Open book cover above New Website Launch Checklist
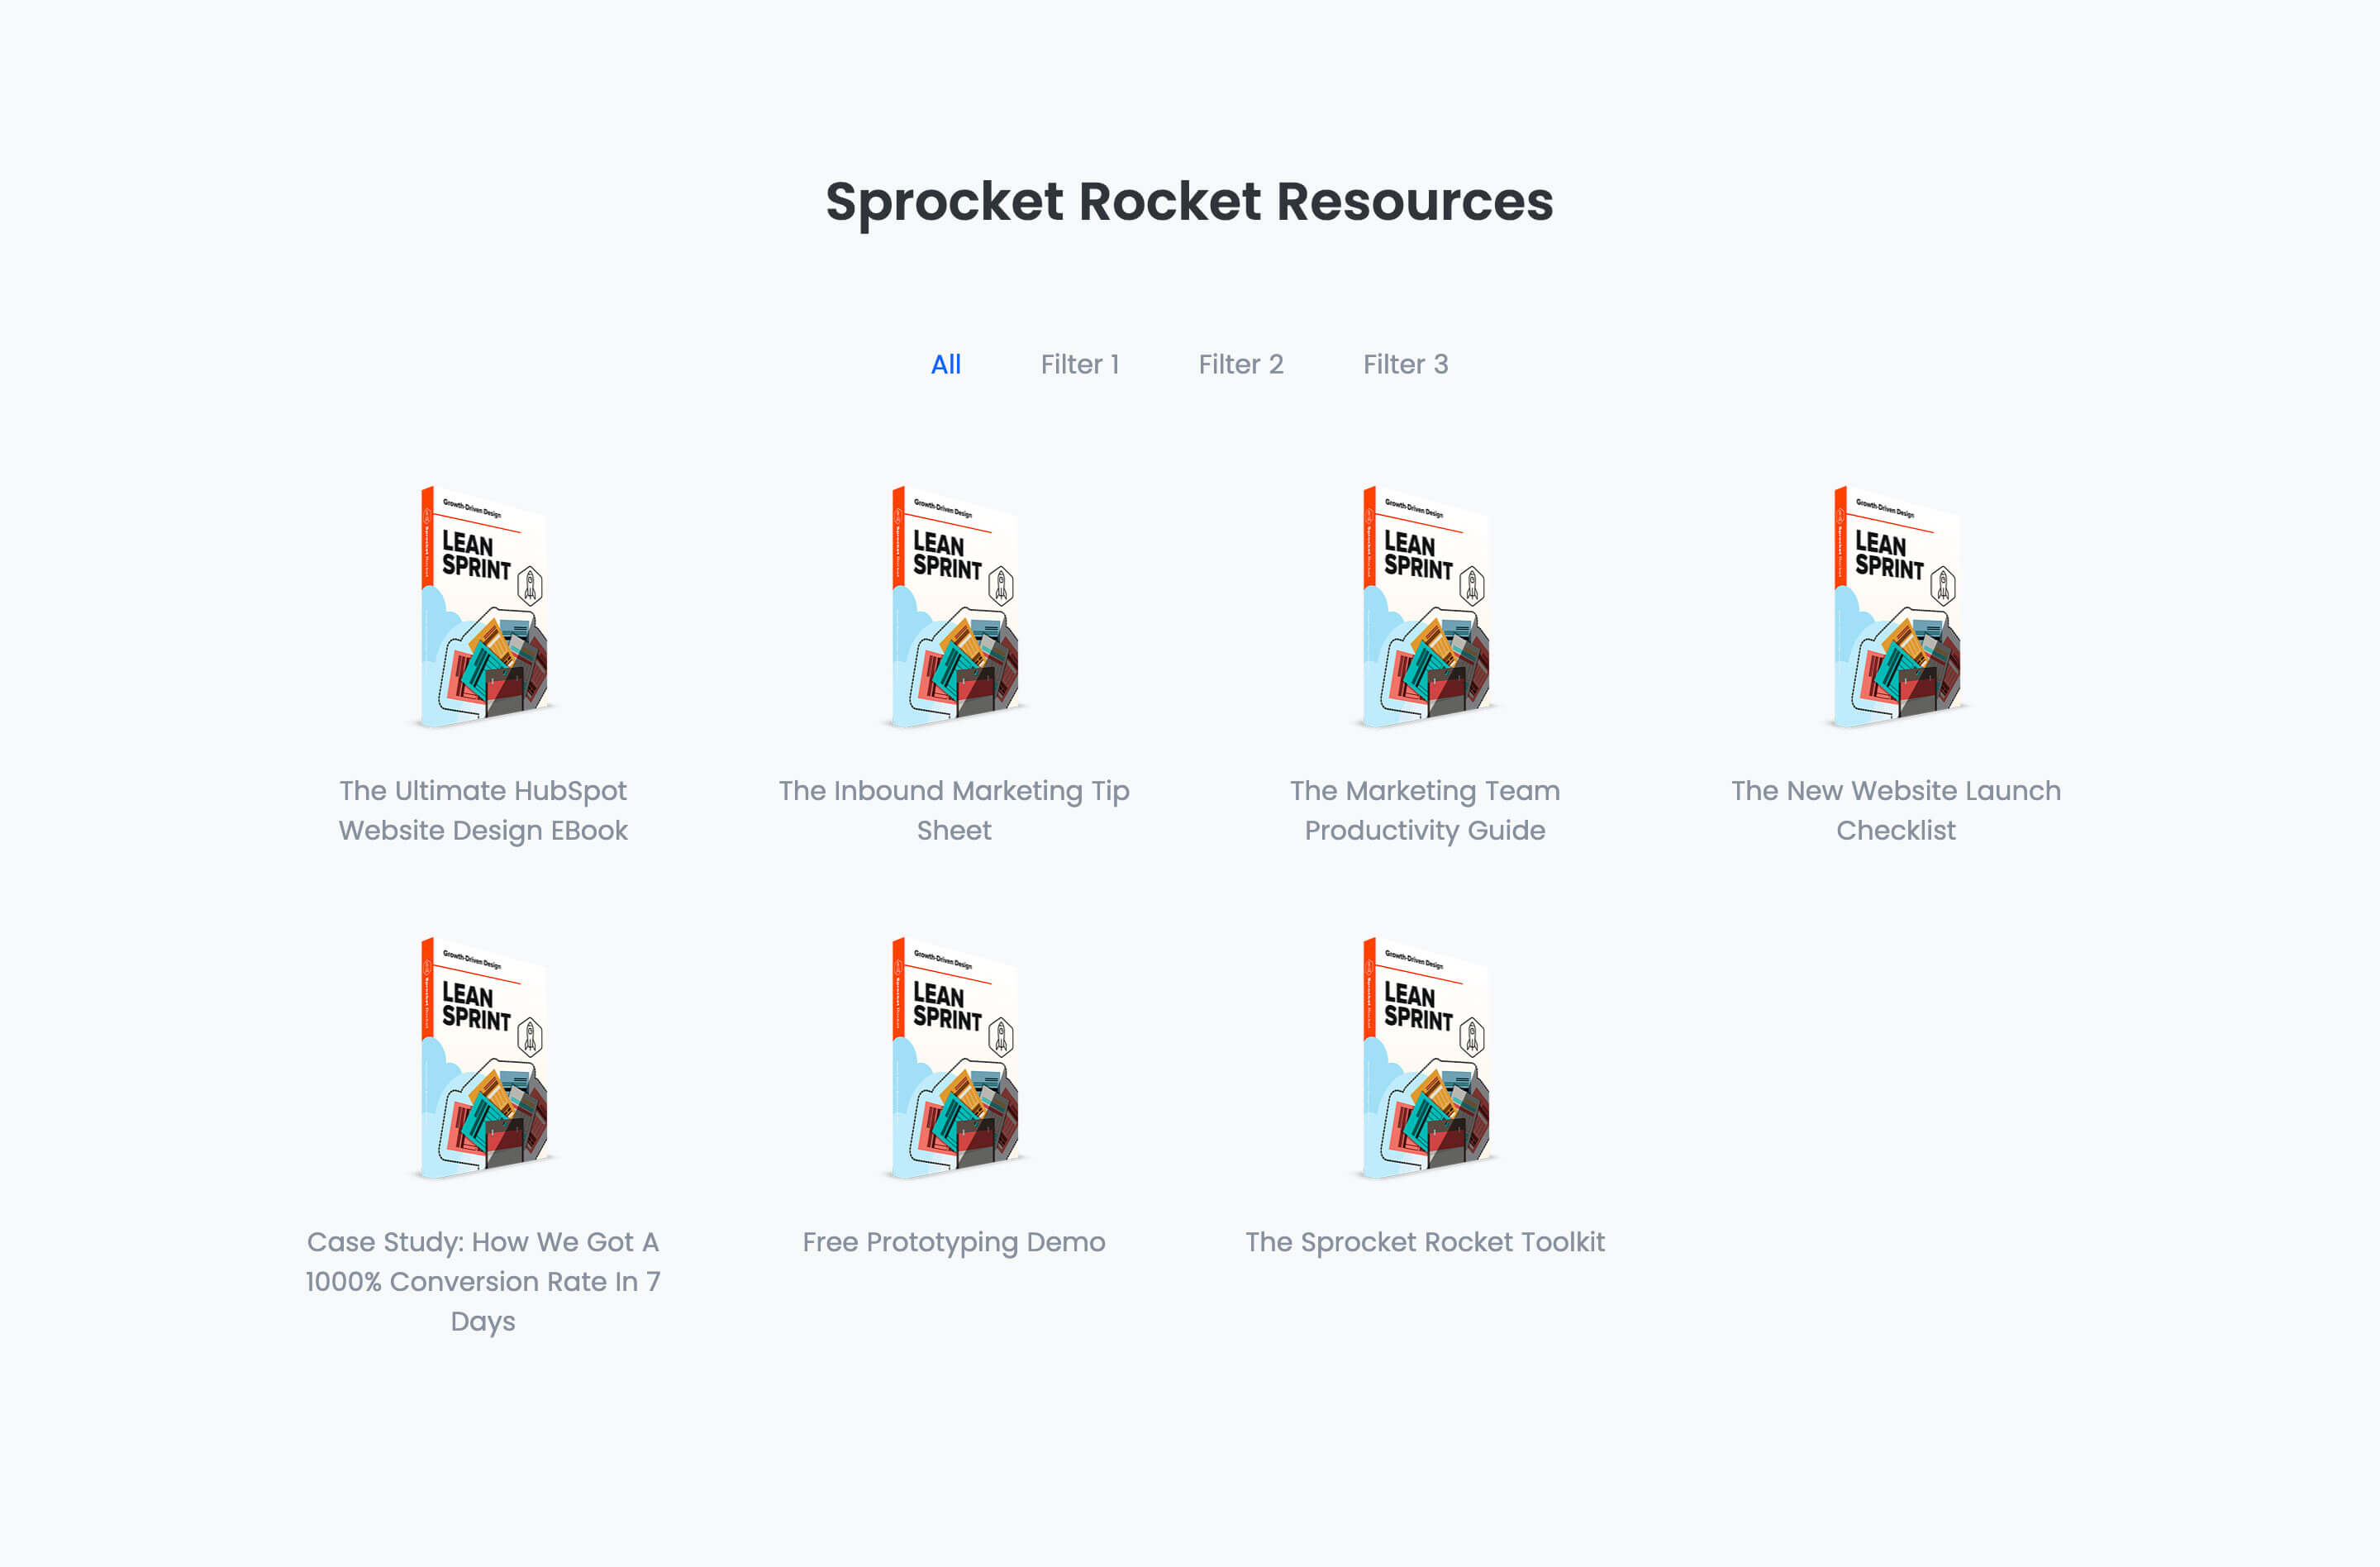Image resolution: width=2380 pixels, height=1567 pixels. (1896, 606)
